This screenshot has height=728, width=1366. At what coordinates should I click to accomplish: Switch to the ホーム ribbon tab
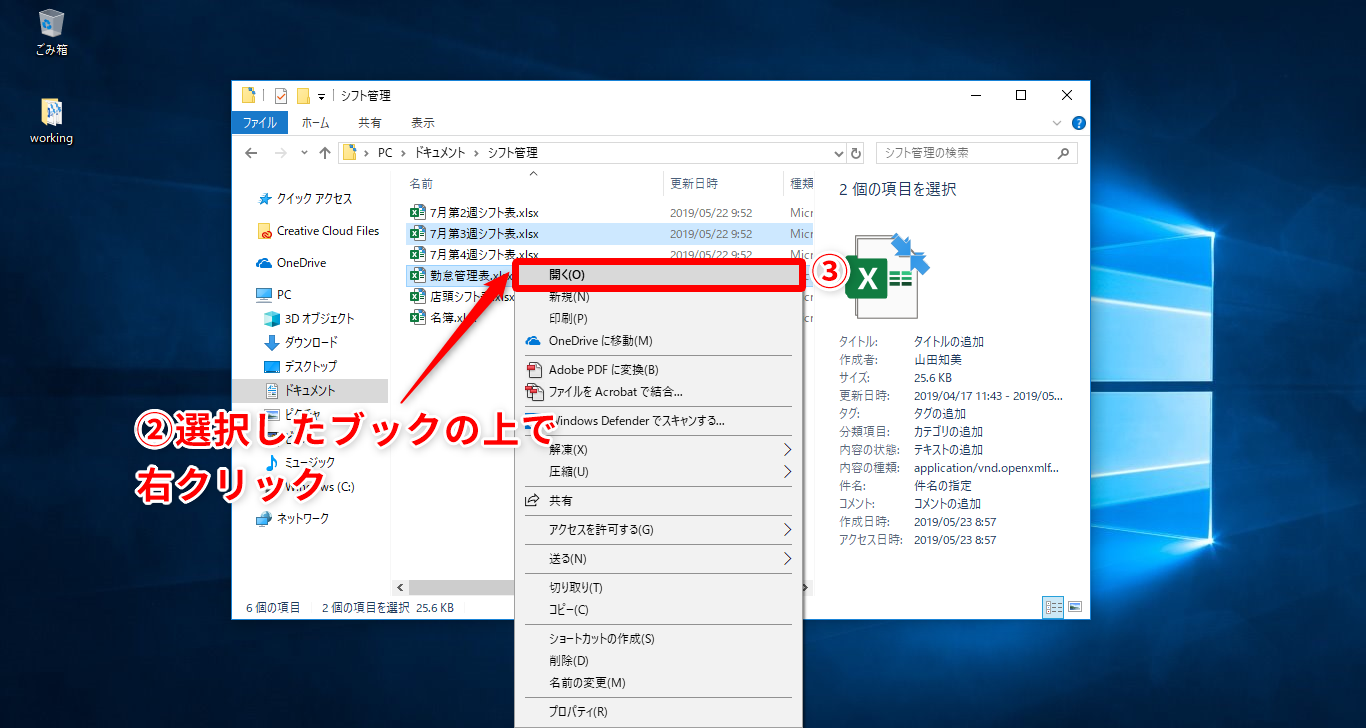click(x=315, y=123)
